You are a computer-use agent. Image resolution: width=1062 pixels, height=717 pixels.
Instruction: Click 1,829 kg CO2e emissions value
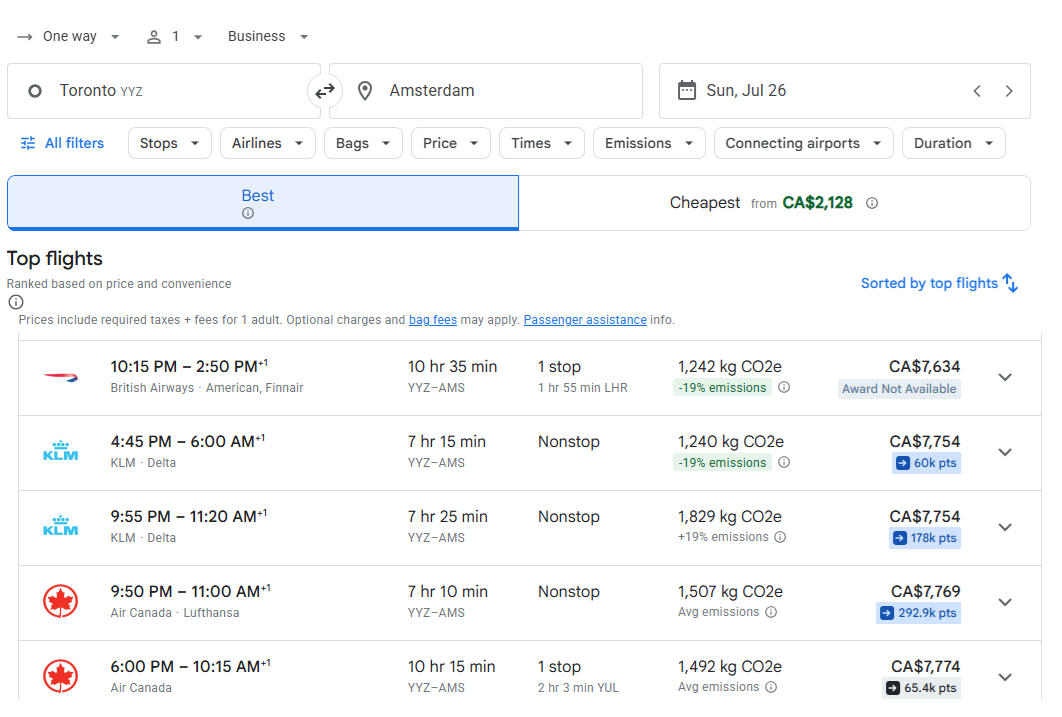730,517
